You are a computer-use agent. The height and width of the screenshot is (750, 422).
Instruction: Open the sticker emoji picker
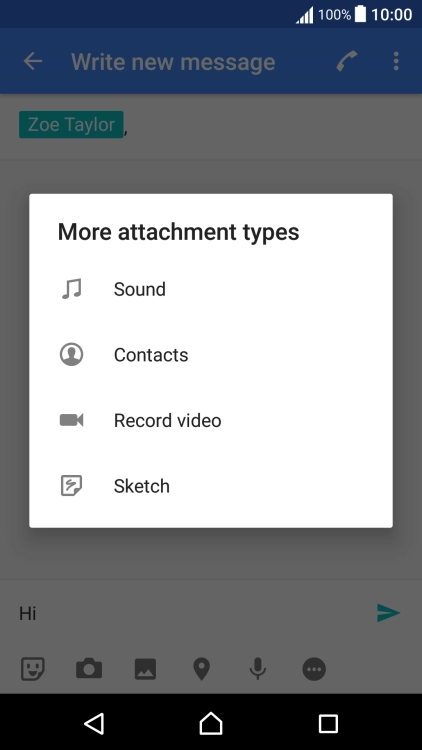[x=33, y=669]
